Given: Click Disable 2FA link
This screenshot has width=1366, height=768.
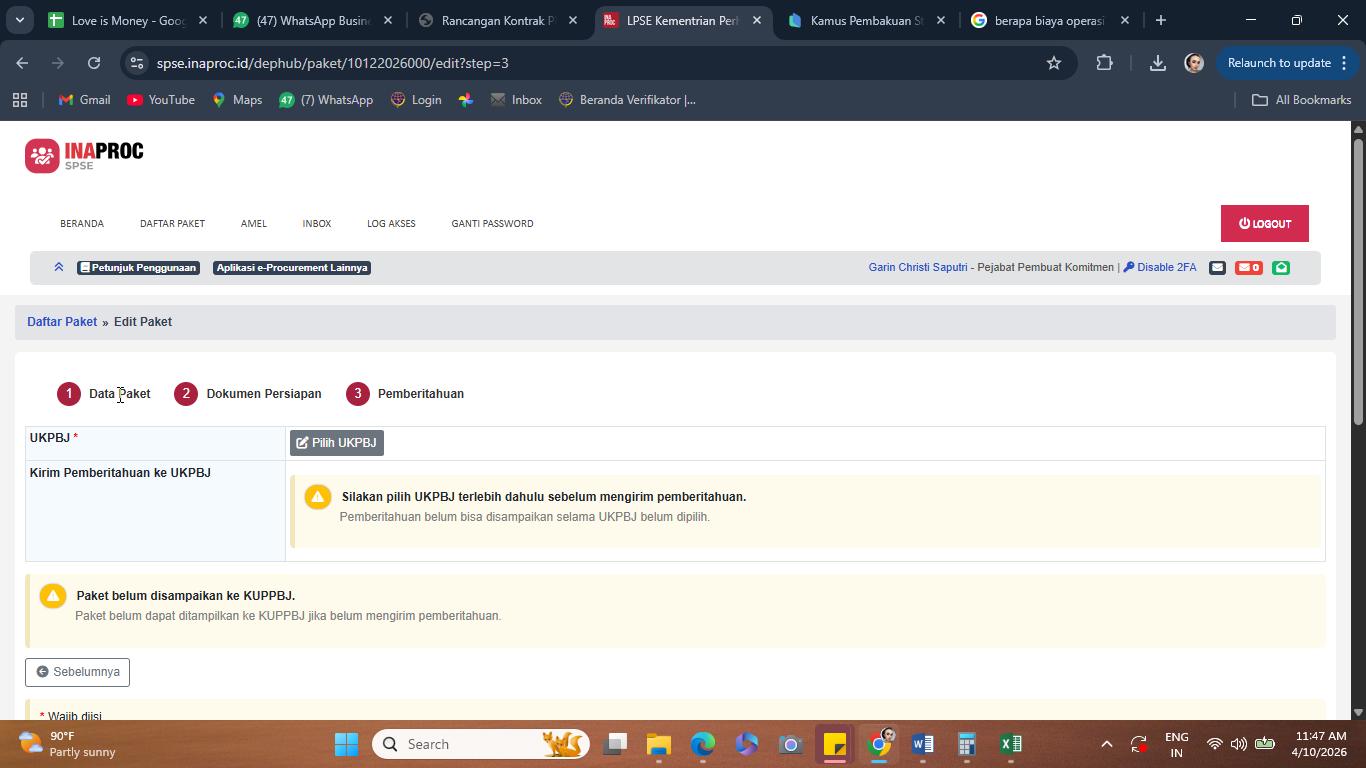Looking at the screenshot, I should click(x=1160, y=268).
